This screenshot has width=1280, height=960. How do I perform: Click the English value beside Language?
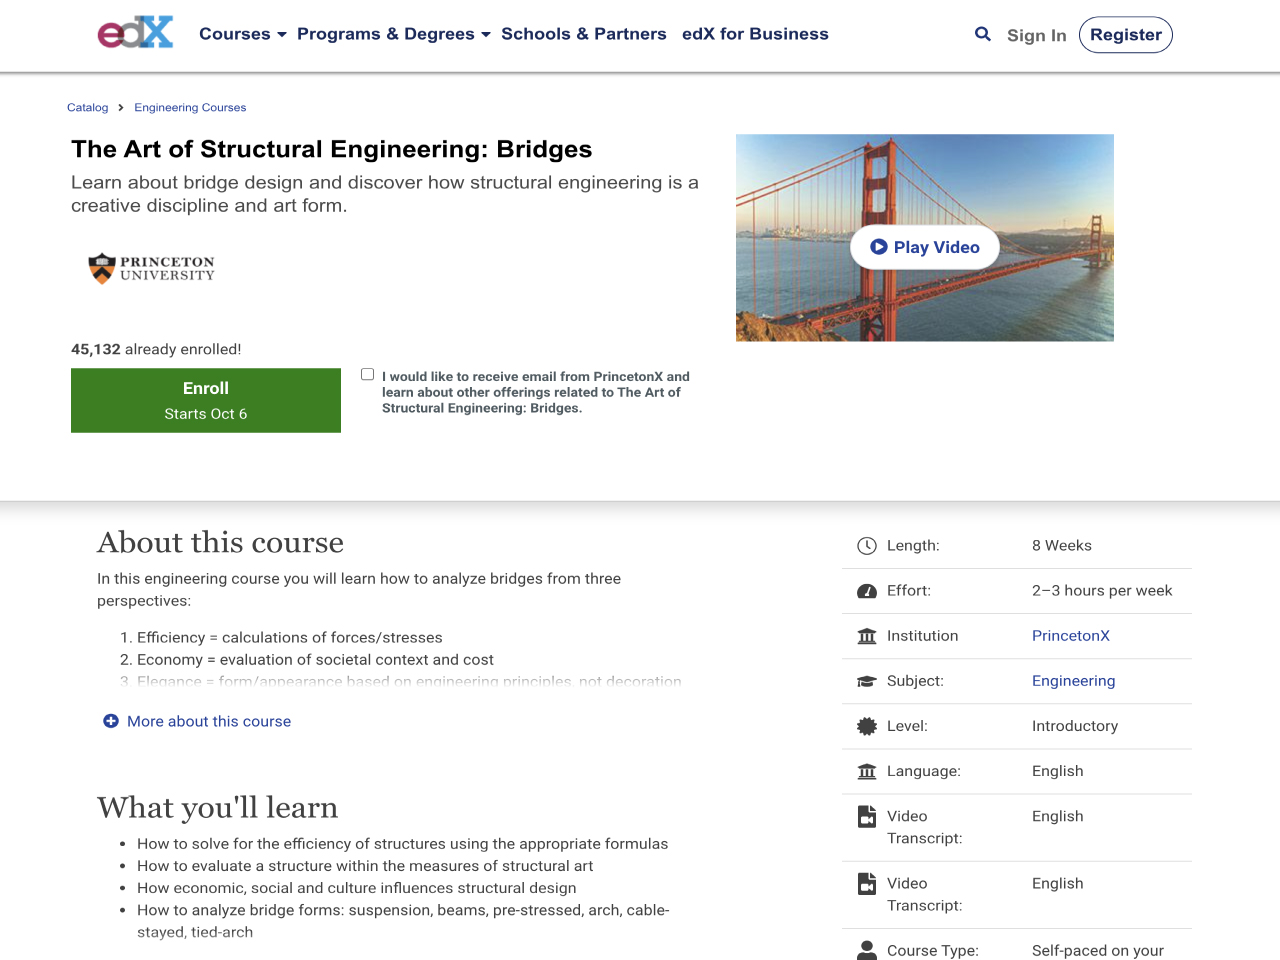tap(1058, 771)
